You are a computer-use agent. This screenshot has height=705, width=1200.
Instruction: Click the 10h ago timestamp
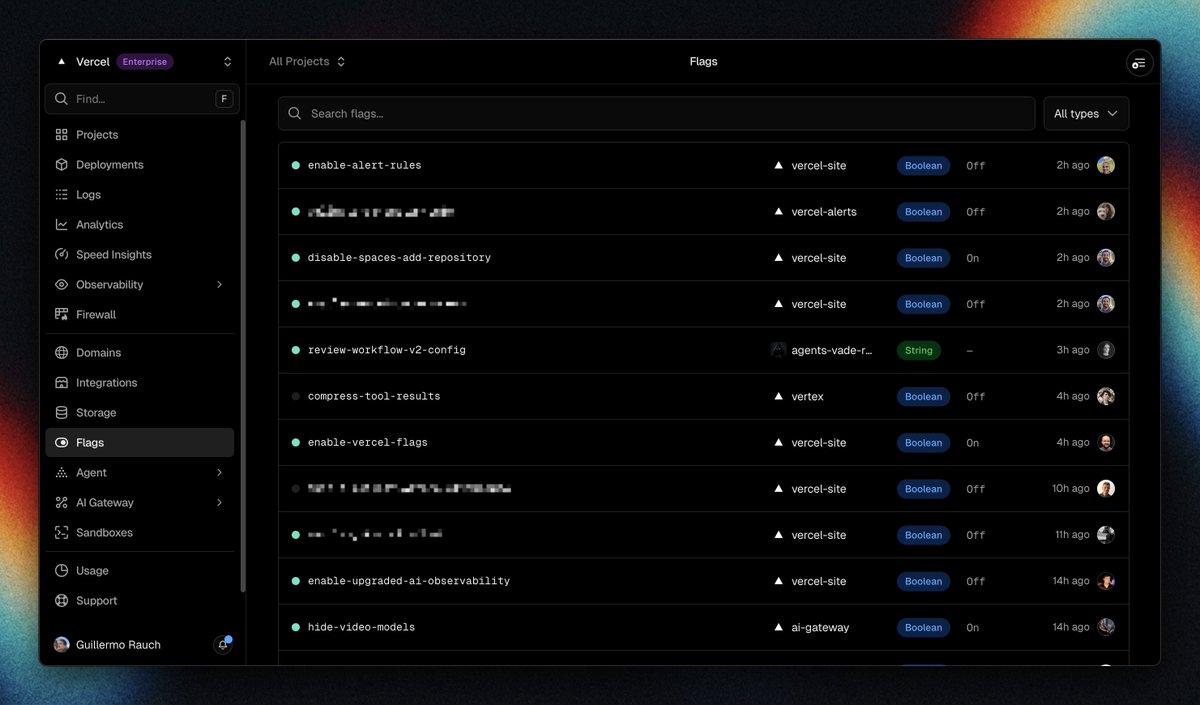click(x=1071, y=489)
